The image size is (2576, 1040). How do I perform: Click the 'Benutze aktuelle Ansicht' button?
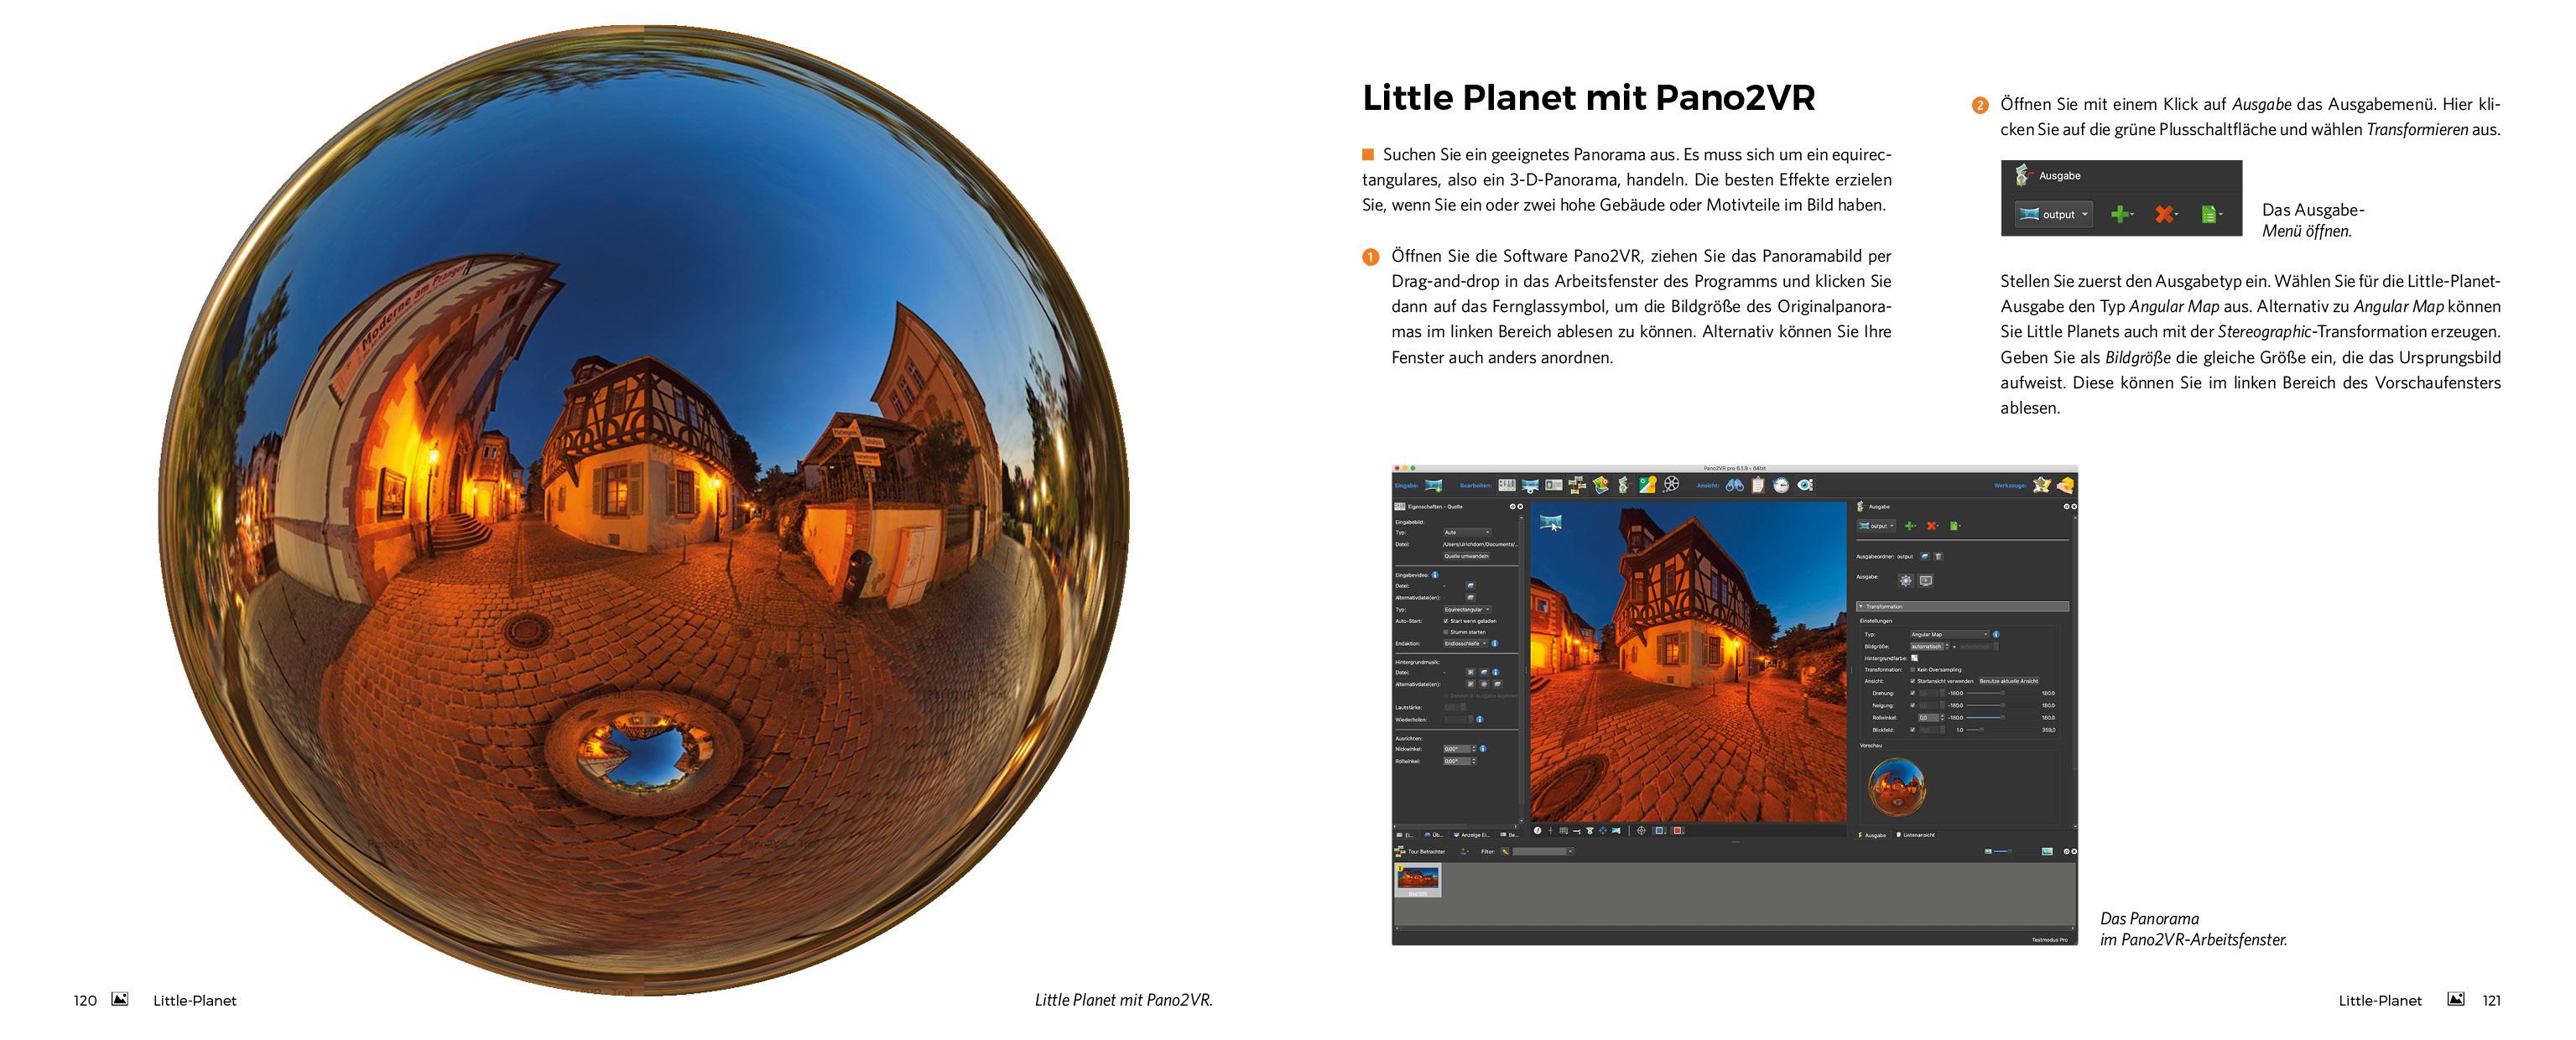2009,681
